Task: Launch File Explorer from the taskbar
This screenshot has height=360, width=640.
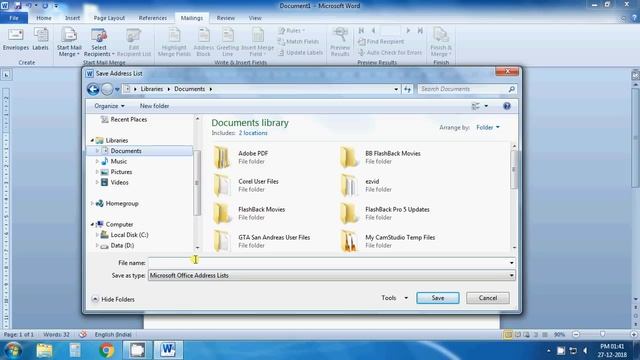Action: click(44, 350)
